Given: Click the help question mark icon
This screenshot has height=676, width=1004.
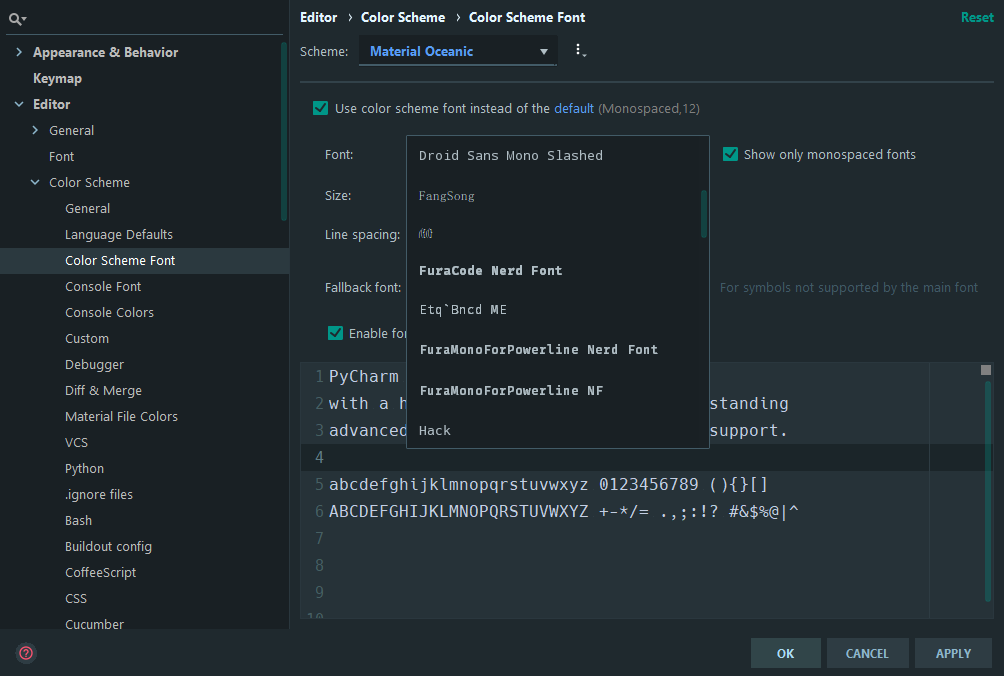Looking at the screenshot, I should 25,652.
